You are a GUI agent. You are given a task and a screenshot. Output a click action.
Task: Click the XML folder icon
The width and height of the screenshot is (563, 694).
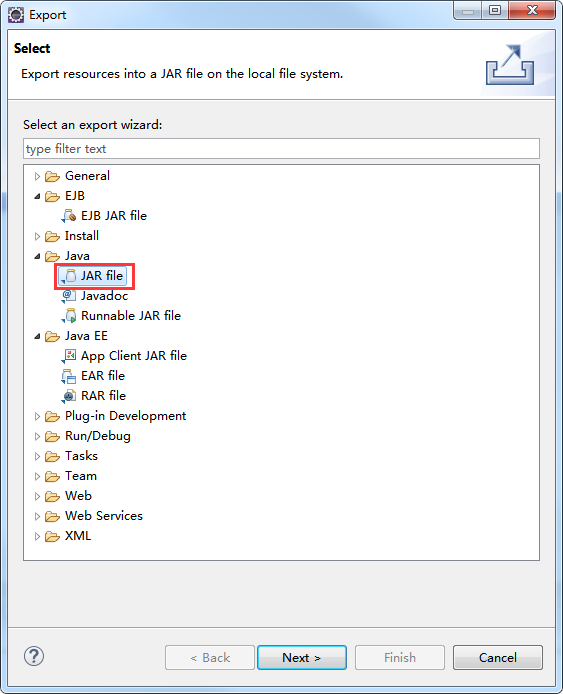[x=52, y=536]
